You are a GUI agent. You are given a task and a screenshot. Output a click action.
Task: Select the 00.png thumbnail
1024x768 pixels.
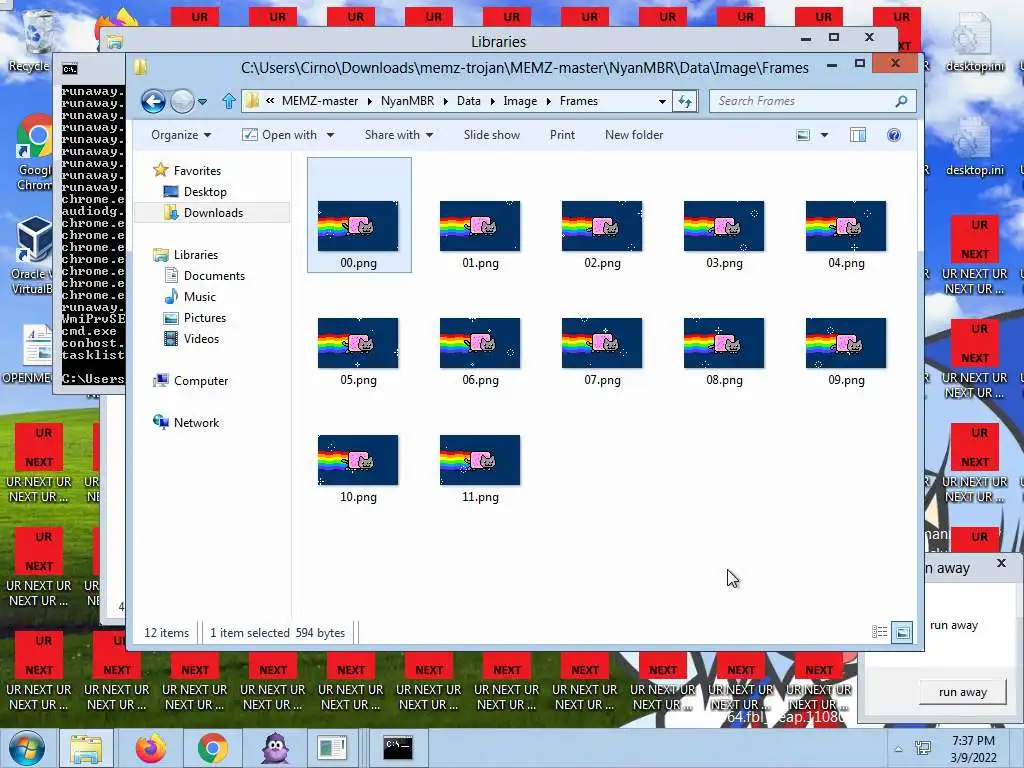pos(359,226)
